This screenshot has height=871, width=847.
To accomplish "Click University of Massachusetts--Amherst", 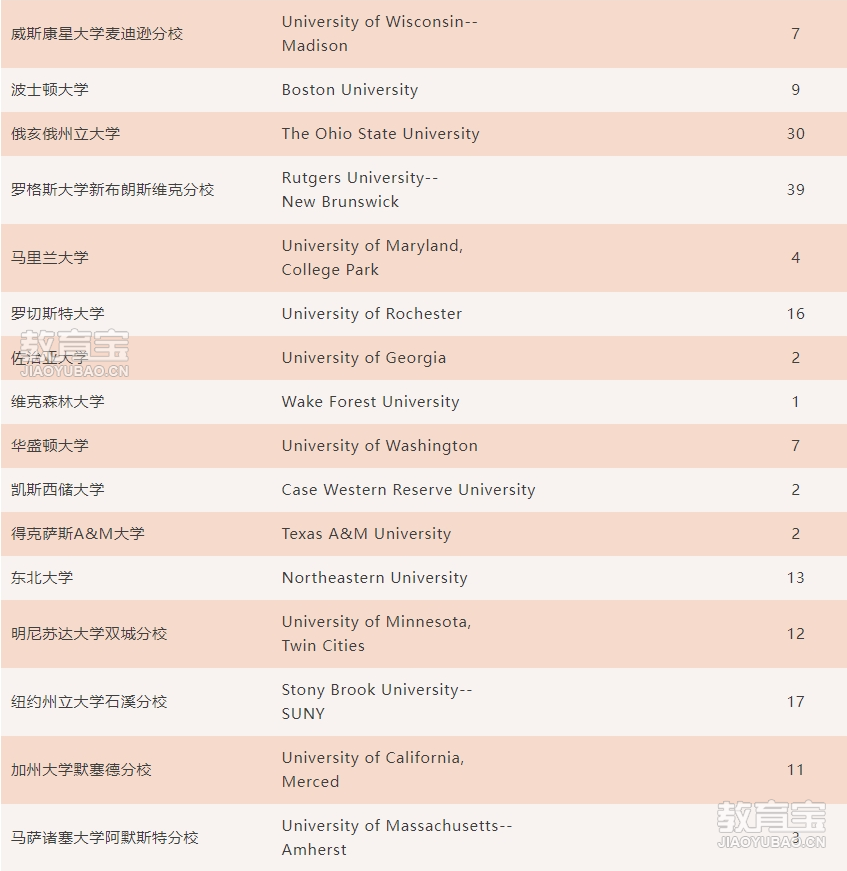I will tap(397, 837).
